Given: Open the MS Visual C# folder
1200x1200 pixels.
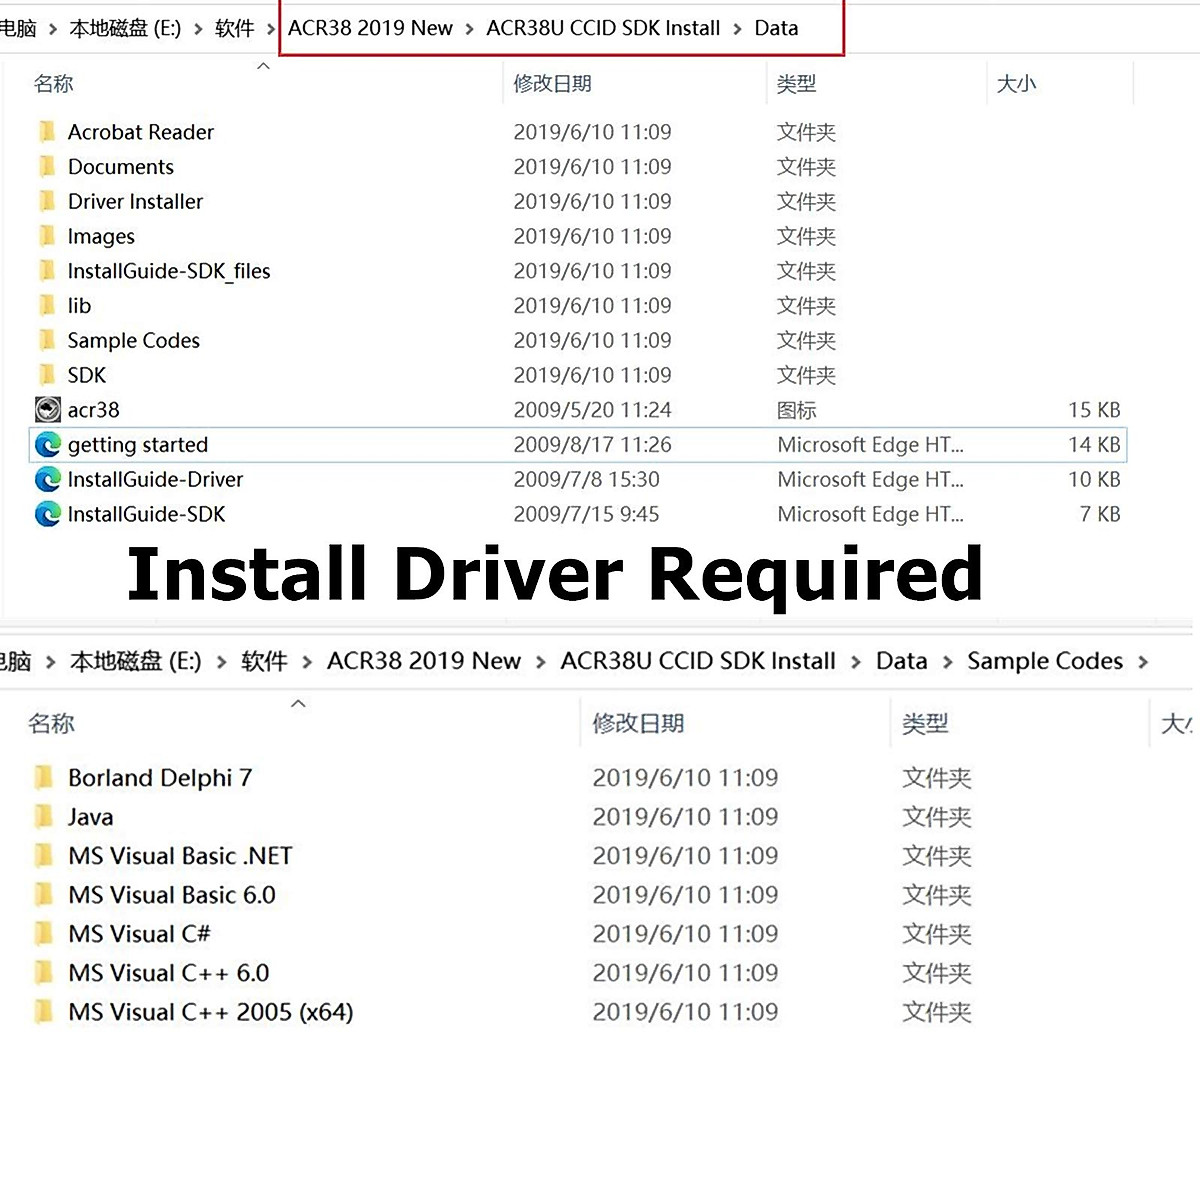Looking at the screenshot, I should [139, 934].
